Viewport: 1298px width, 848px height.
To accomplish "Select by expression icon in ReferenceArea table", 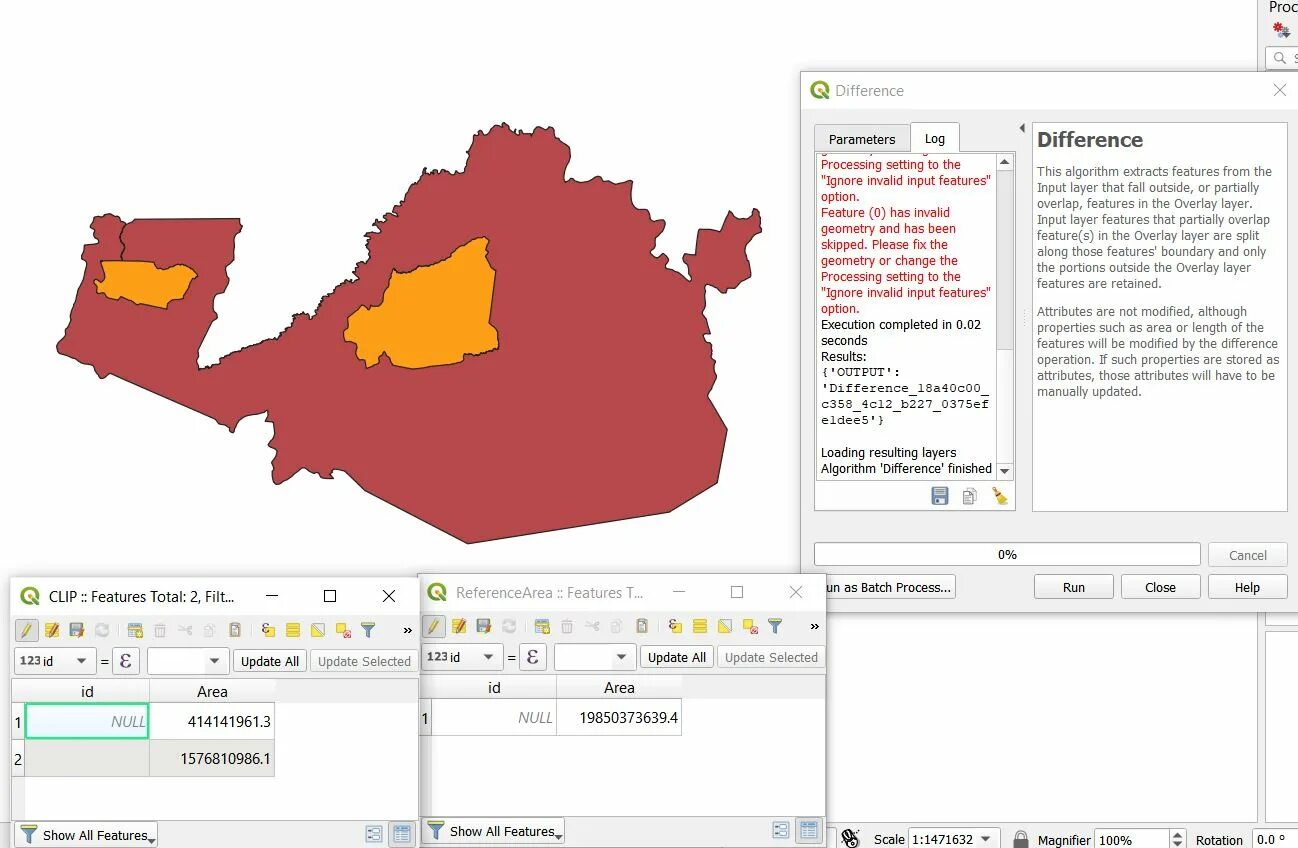I will [x=675, y=626].
